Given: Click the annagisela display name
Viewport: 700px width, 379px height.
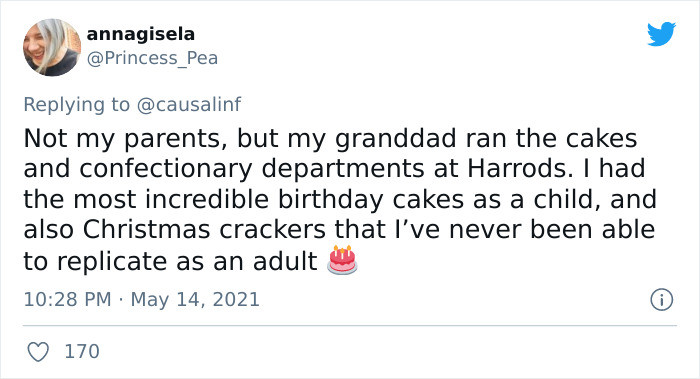Looking at the screenshot, I should pos(141,34).
